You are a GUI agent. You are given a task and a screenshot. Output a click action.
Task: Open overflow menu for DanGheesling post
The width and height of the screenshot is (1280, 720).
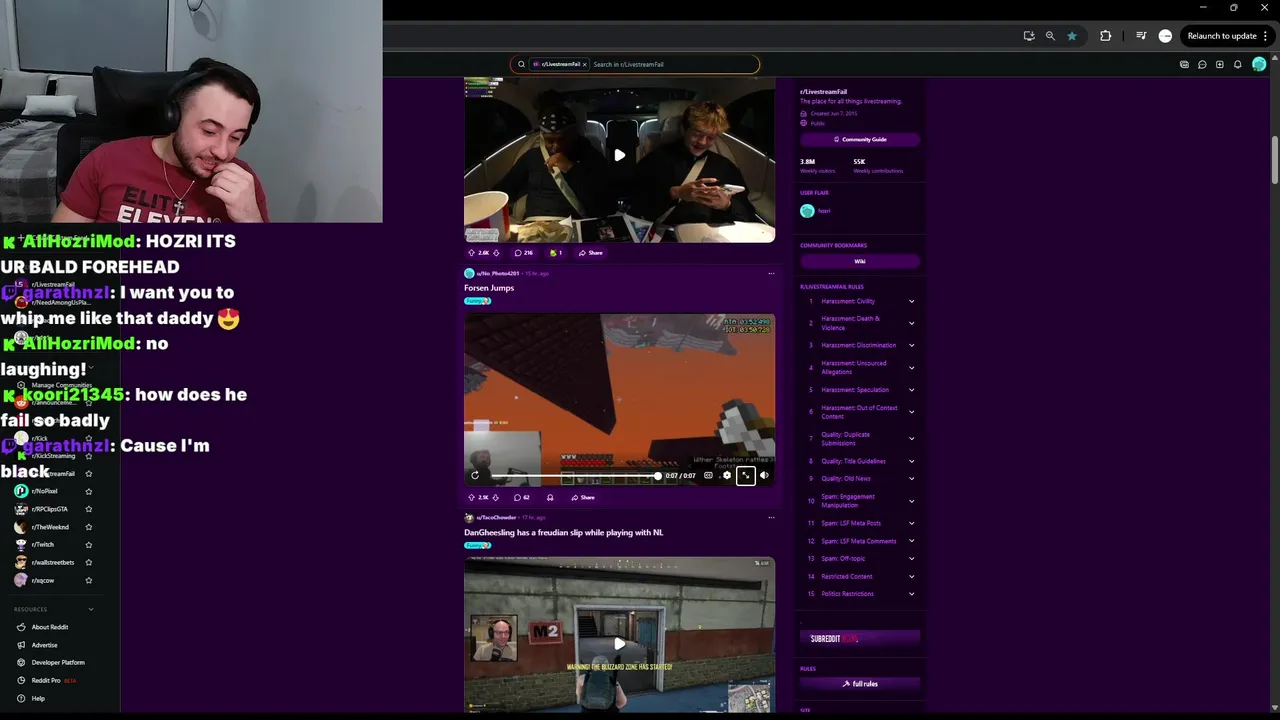[771, 518]
